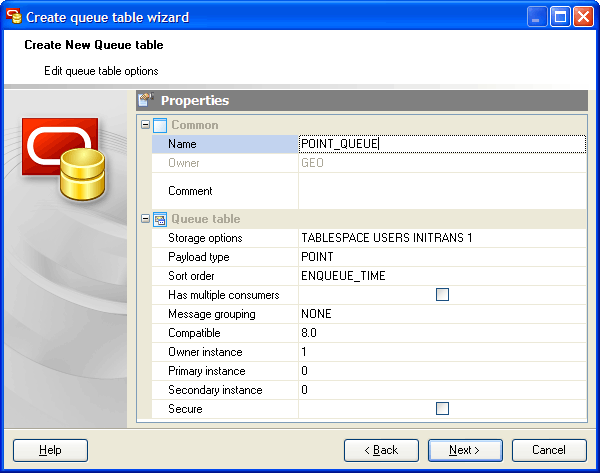Screen dimensions: 600x473
Task: Click the wizard title bar app icon
Action: coord(14,17)
